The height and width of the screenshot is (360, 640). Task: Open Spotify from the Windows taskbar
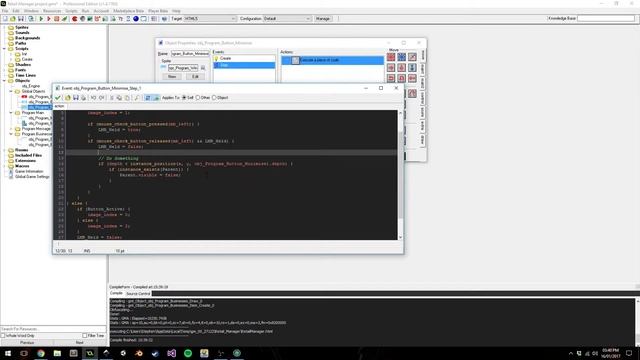click(188, 353)
